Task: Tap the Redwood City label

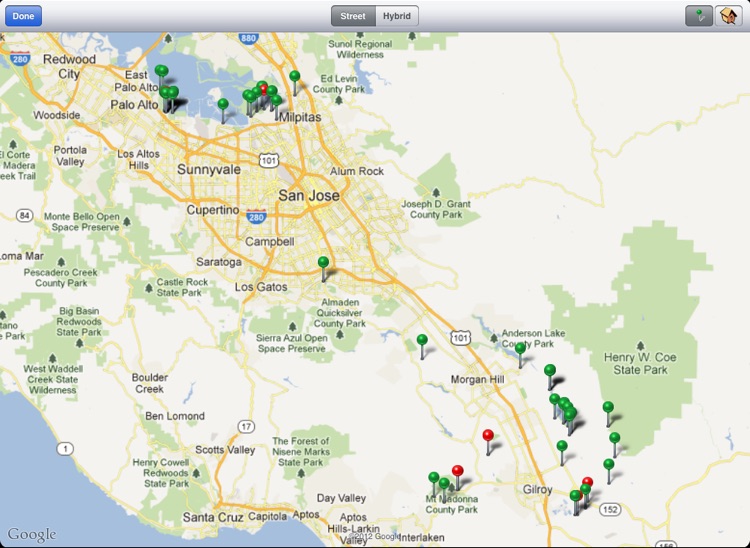Action: click(x=69, y=66)
